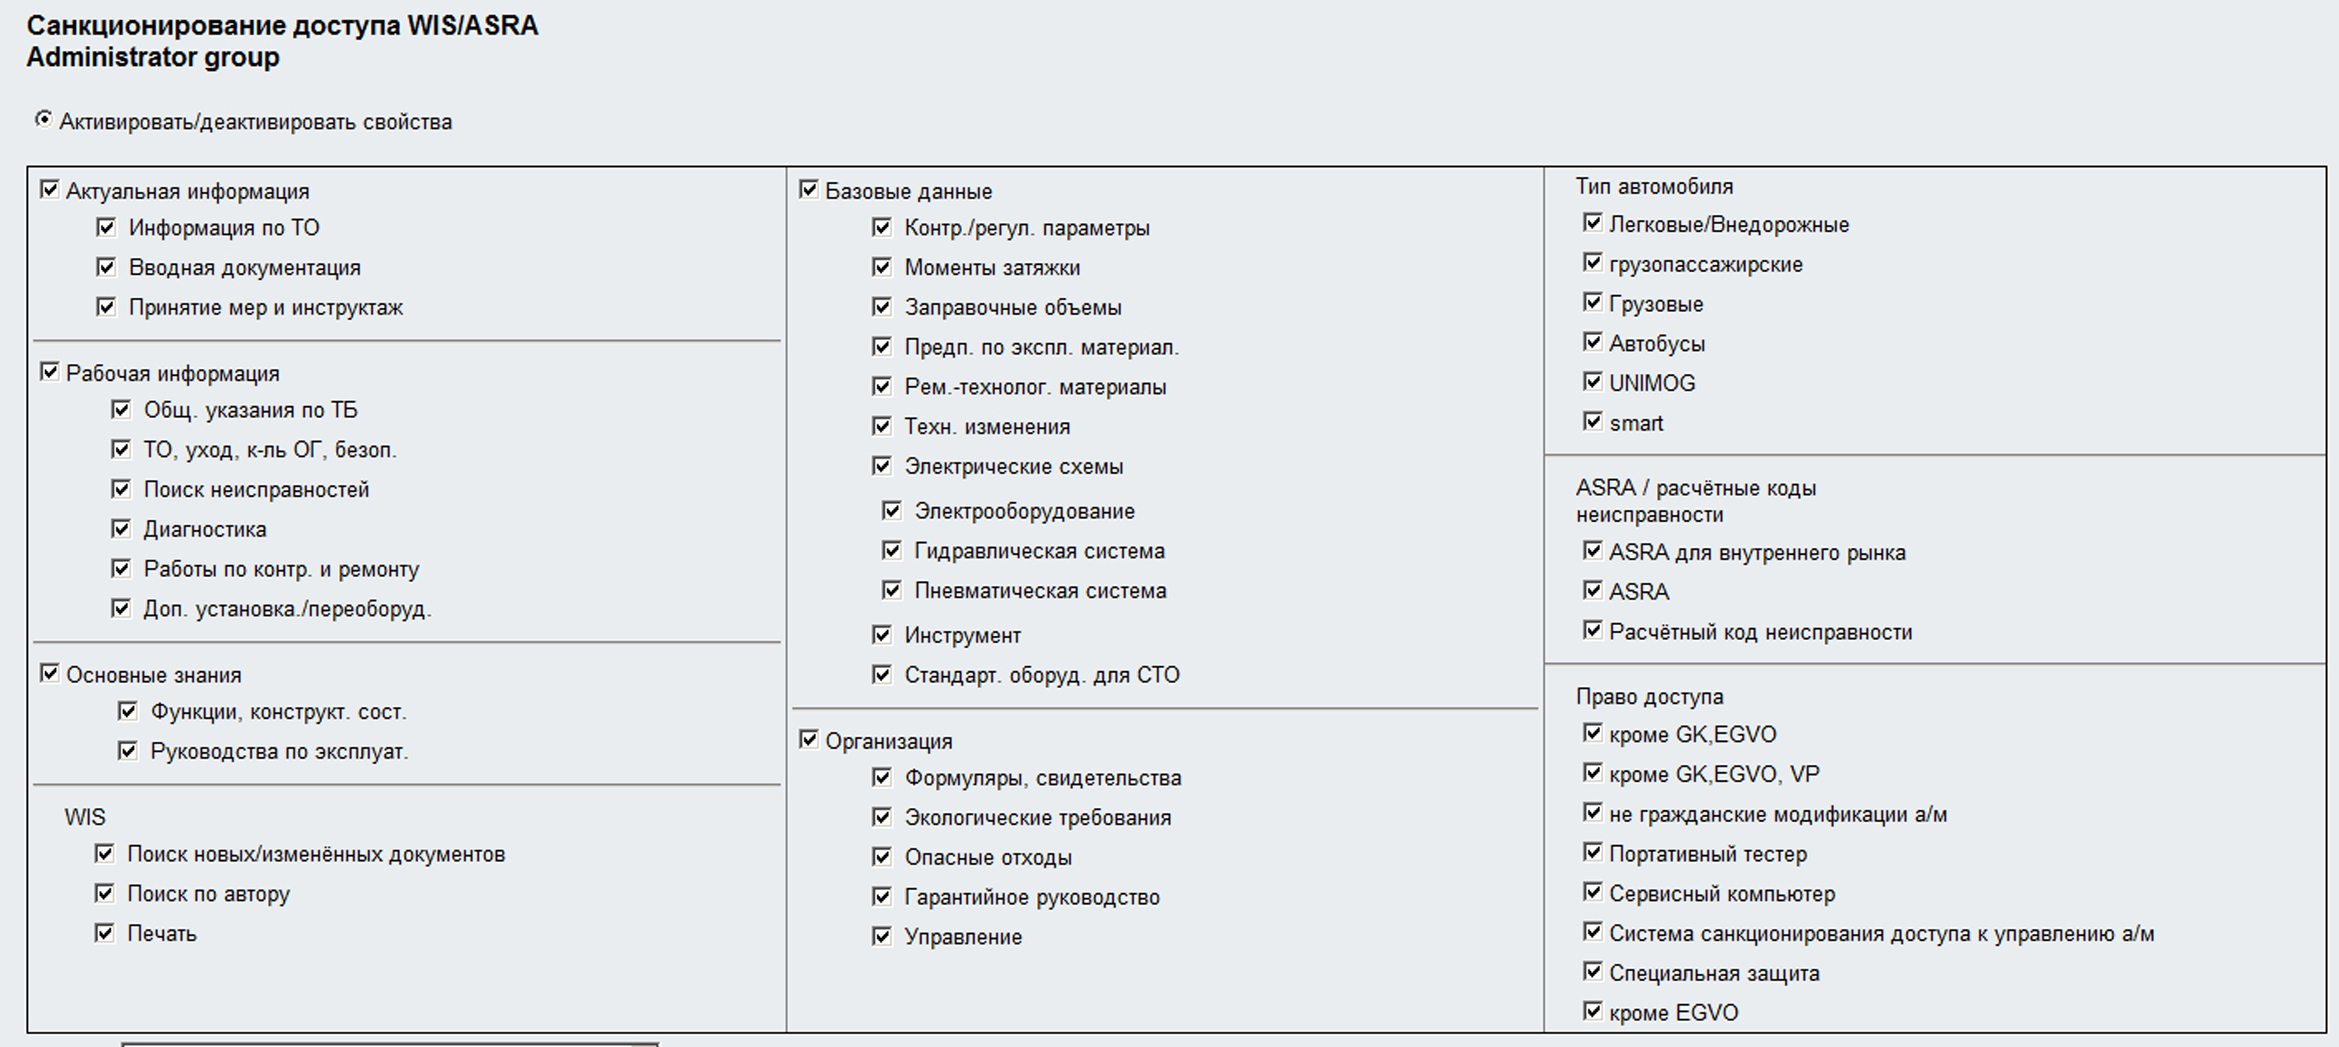This screenshot has width=2339, height=1047.
Task: Uncheck the Организация group checkbox
Action: pos(809,739)
